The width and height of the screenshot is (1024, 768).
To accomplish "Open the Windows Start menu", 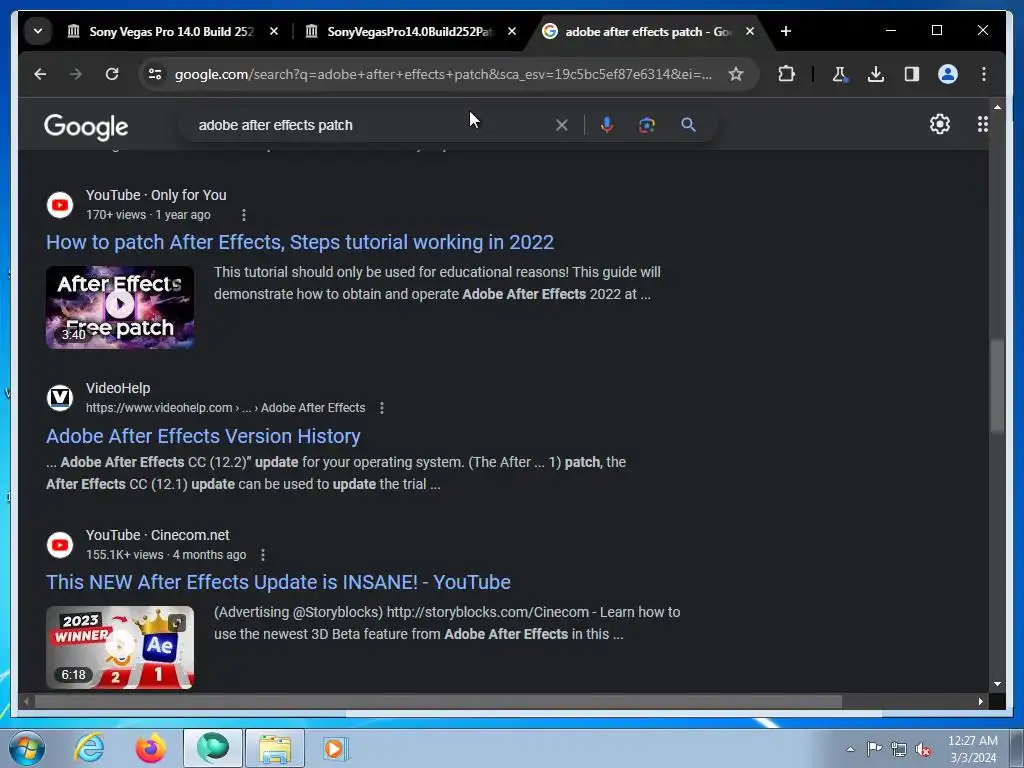I will [x=26, y=748].
